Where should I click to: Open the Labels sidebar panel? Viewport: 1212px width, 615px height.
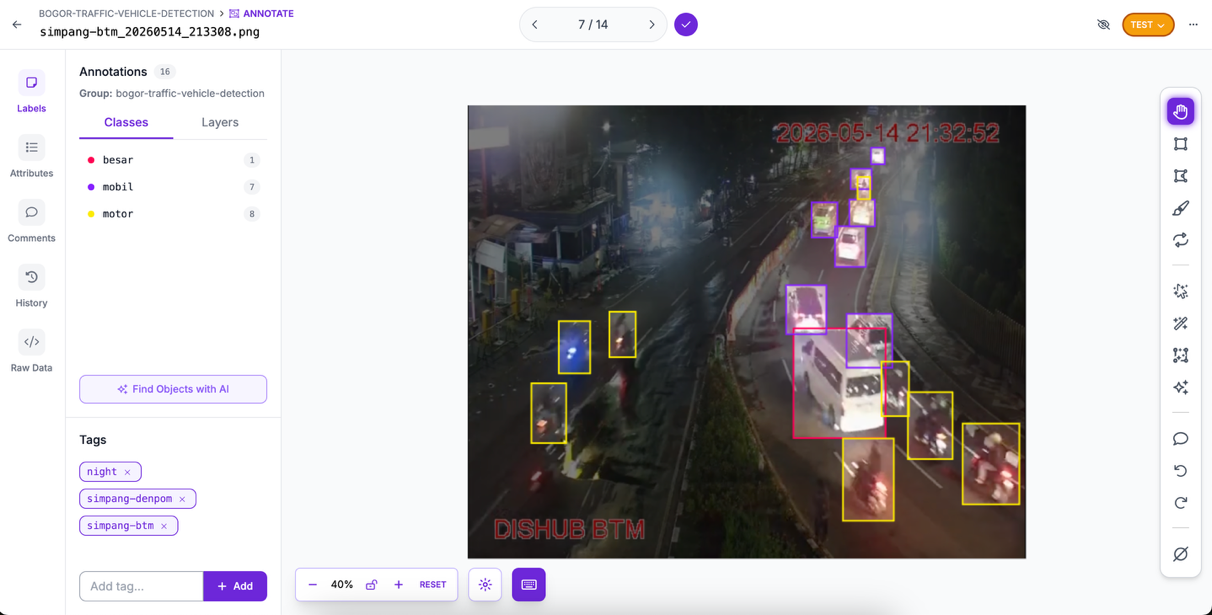click(31, 92)
